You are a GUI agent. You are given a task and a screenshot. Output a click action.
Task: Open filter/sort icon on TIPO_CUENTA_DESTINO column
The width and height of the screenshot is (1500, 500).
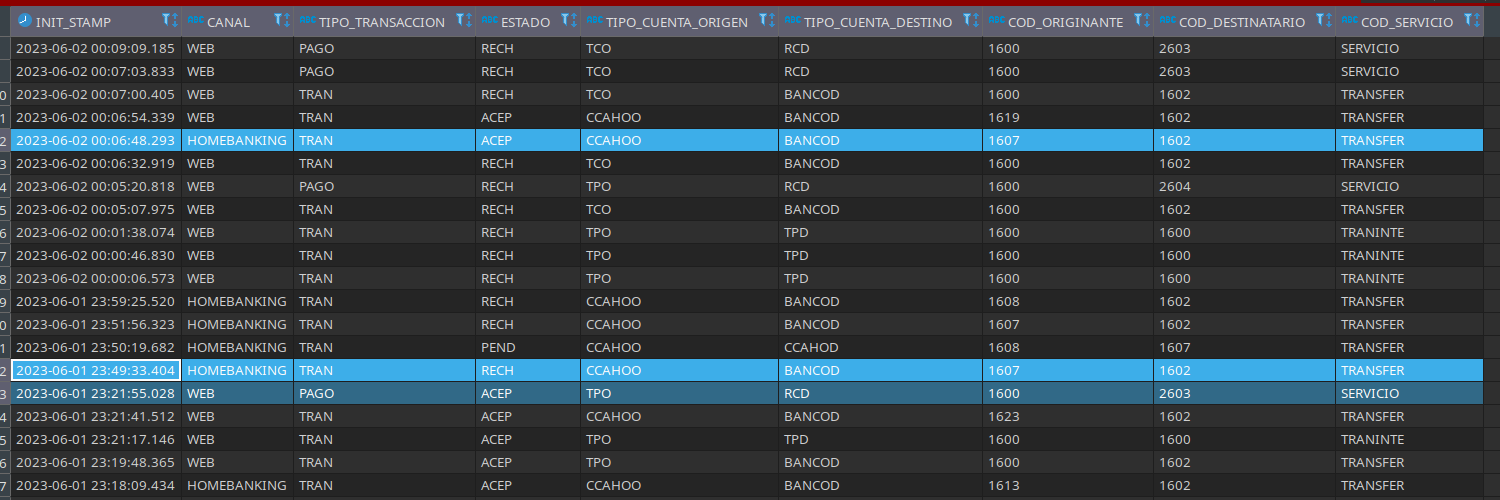point(970,21)
